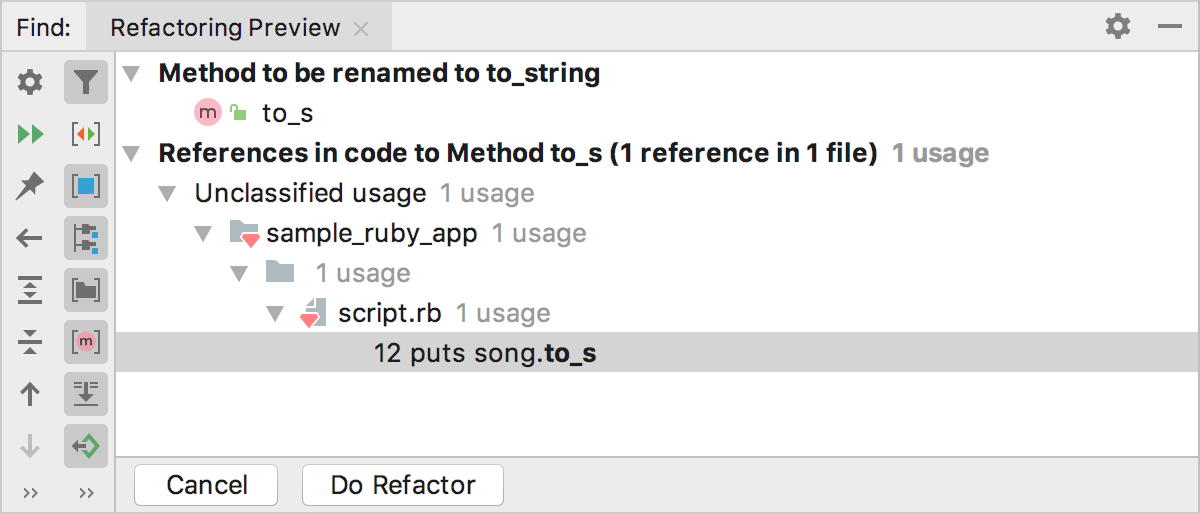Click the left arrow back icon
The width and height of the screenshot is (1200, 514).
31,238
